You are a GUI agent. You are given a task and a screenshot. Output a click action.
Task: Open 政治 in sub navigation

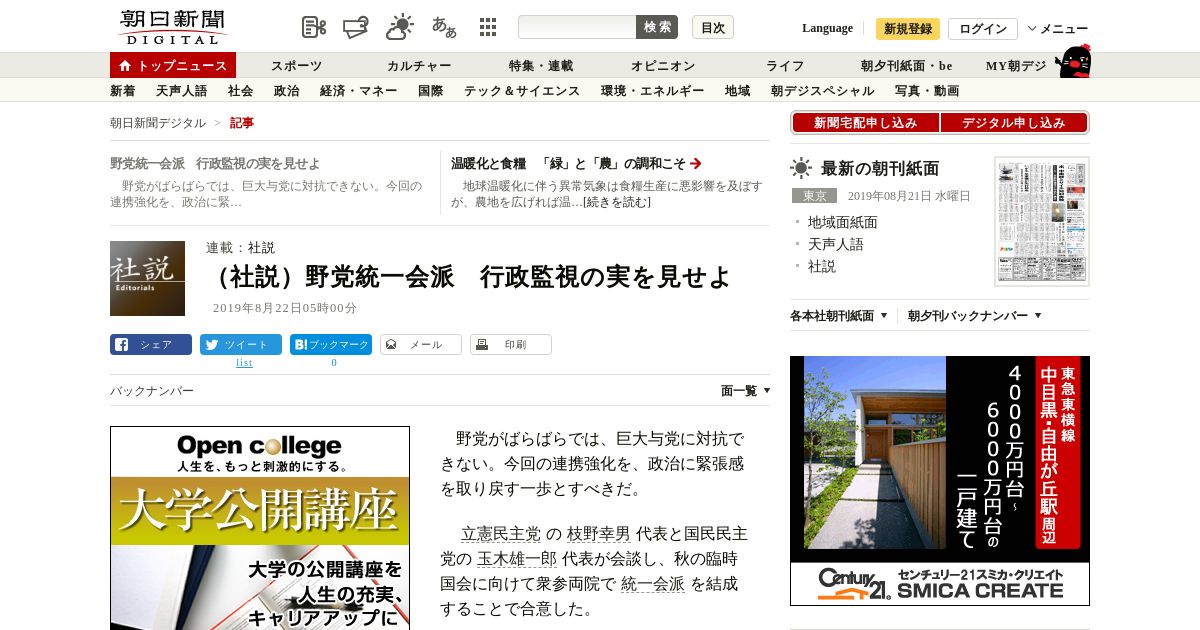pyautogui.click(x=287, y=91)
